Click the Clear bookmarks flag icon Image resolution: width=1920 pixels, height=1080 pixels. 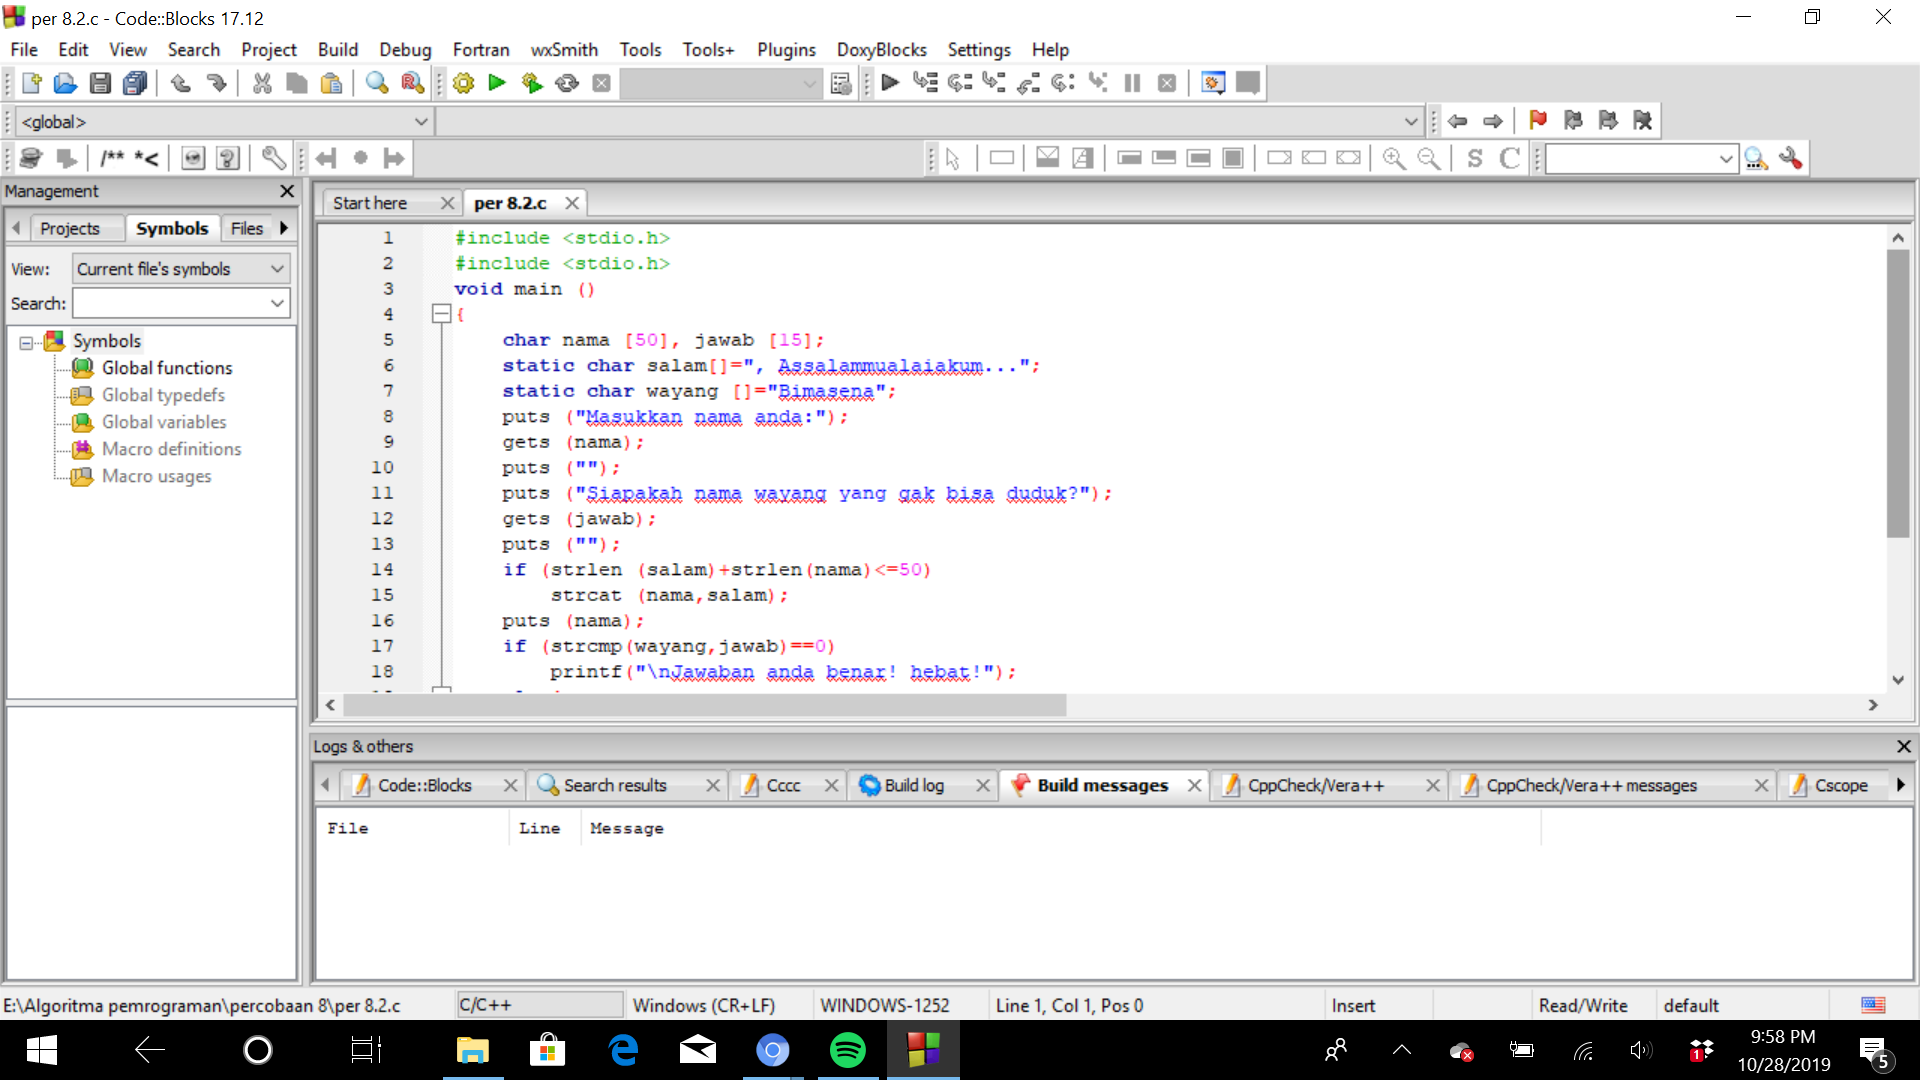[x=1642, y=121]
